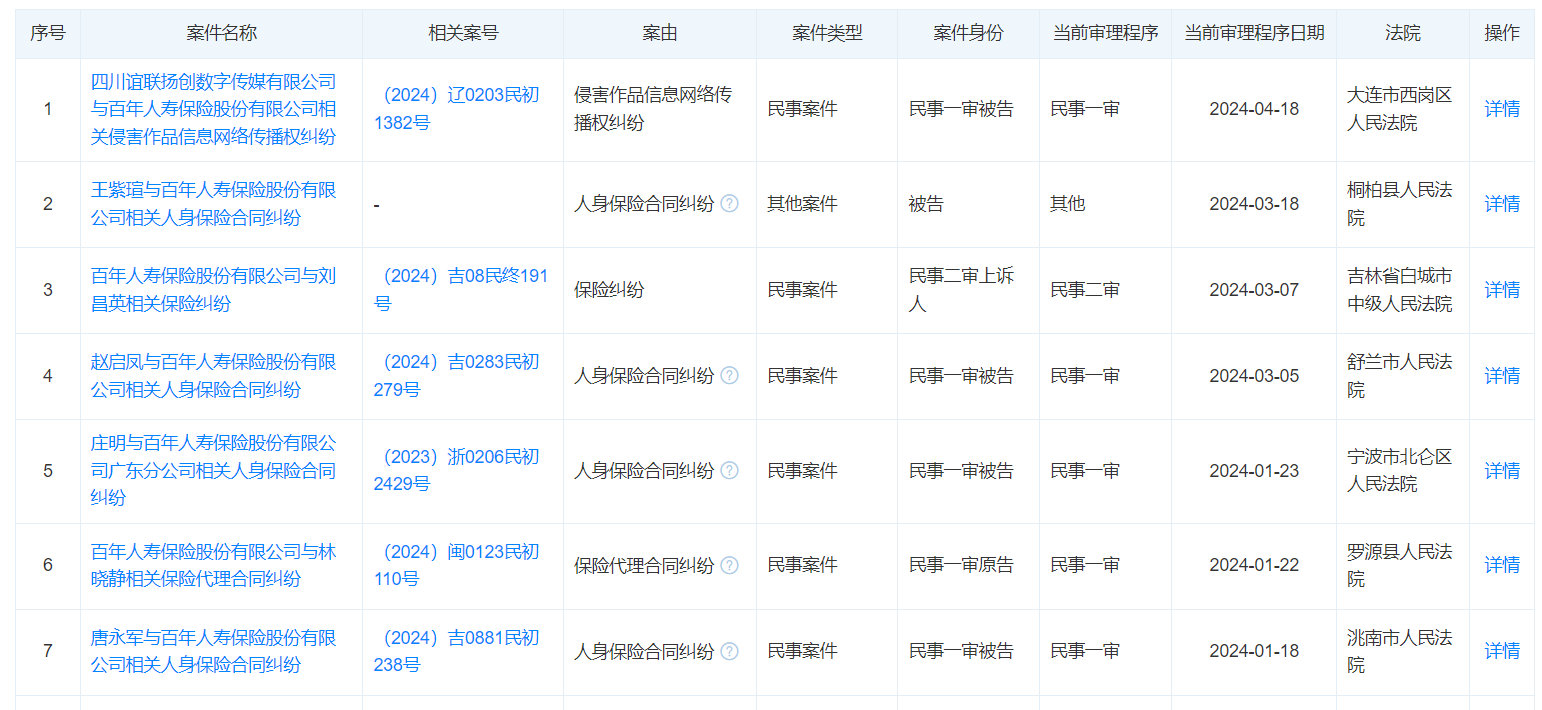Select cause text 保险纠纷 in row 3
The width and height of the screenshot is (1542, 710).
click(609, 290)
